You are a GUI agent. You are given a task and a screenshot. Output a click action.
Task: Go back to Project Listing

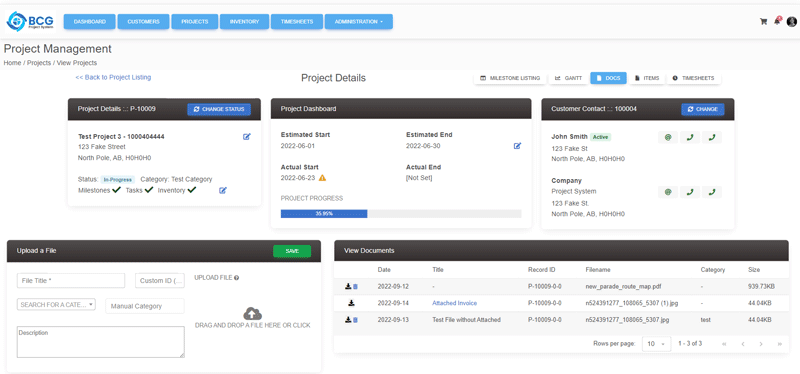coord(113,78)
